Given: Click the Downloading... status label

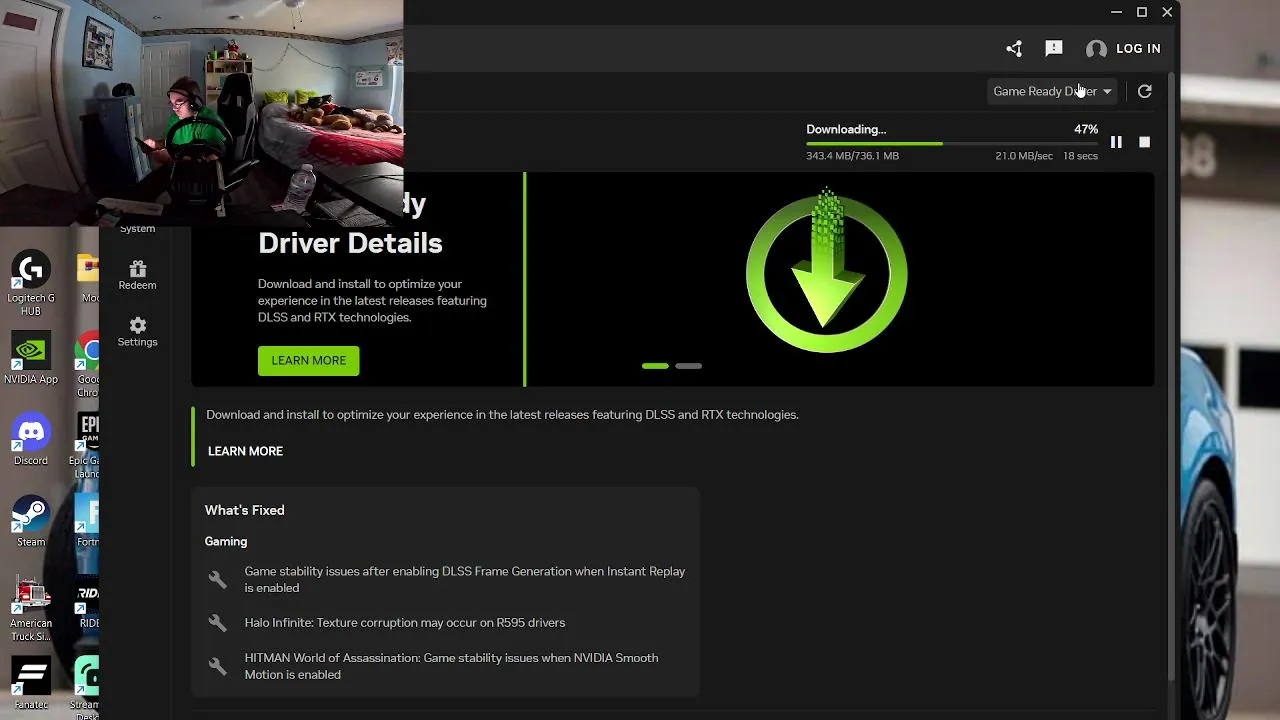Looking at the screenshot, I should pos(846,129).
